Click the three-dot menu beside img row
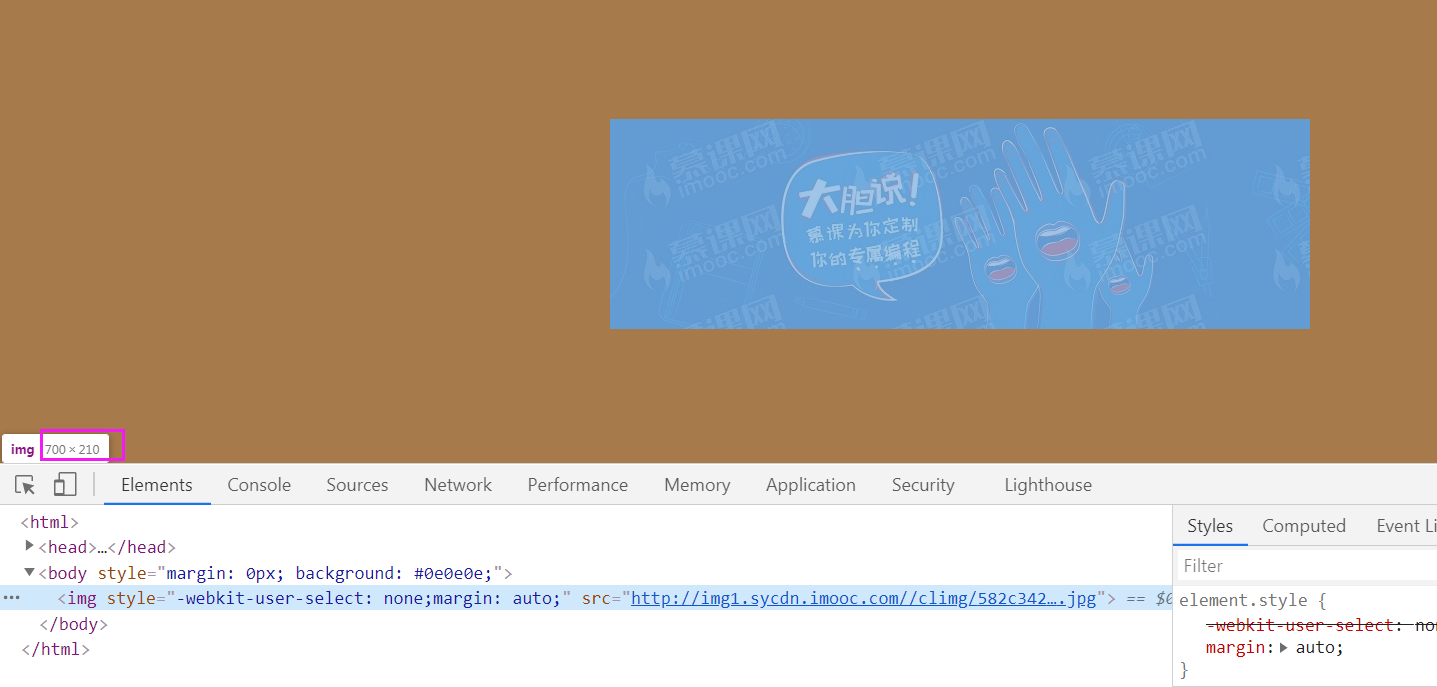This screenshot has height=687, width=1437. point(12,598)
